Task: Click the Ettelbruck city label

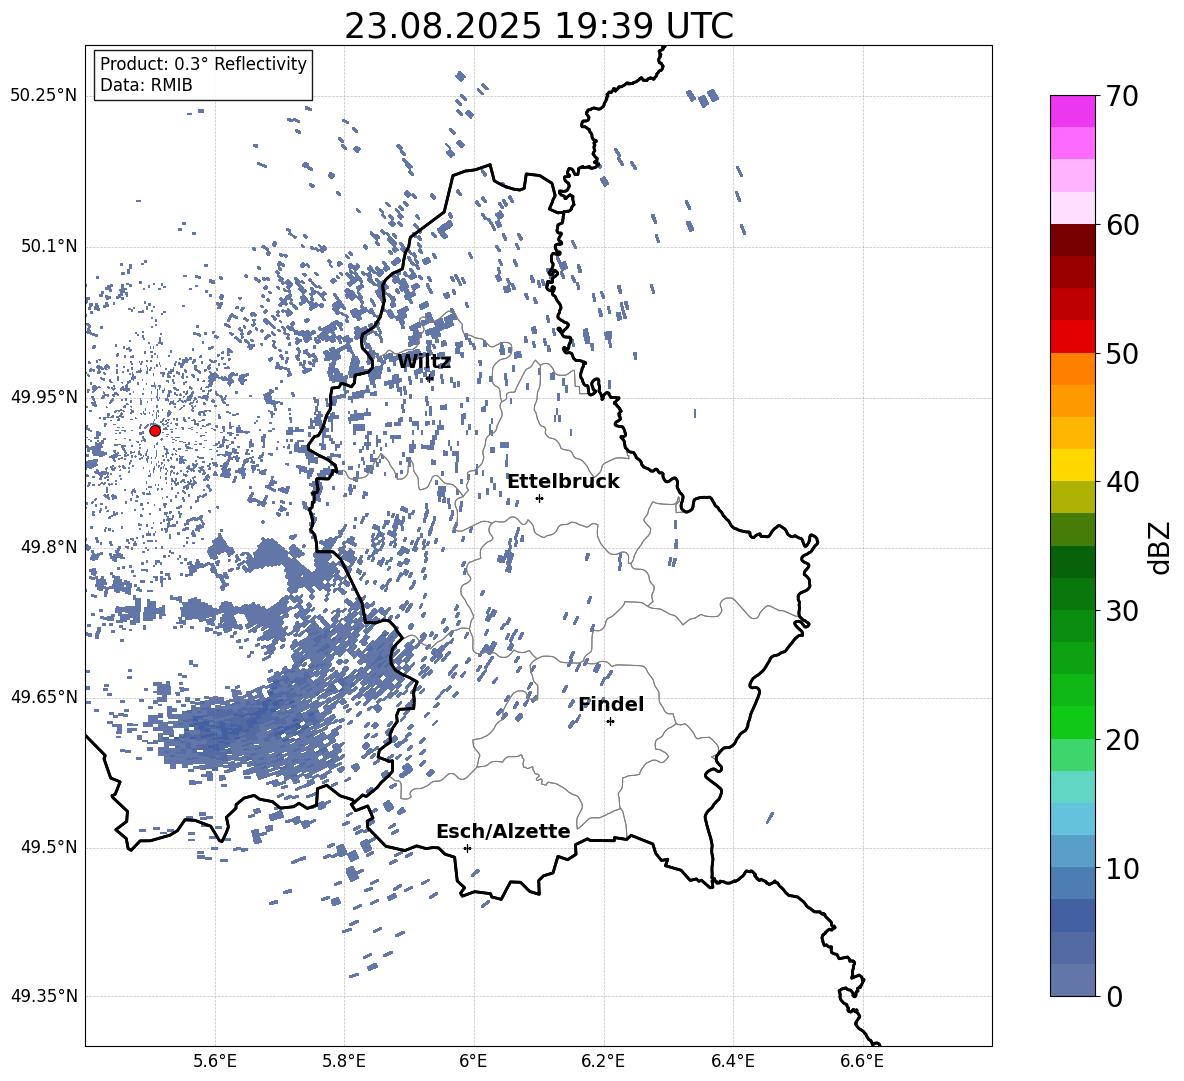Action: click(x=563, y=482)
